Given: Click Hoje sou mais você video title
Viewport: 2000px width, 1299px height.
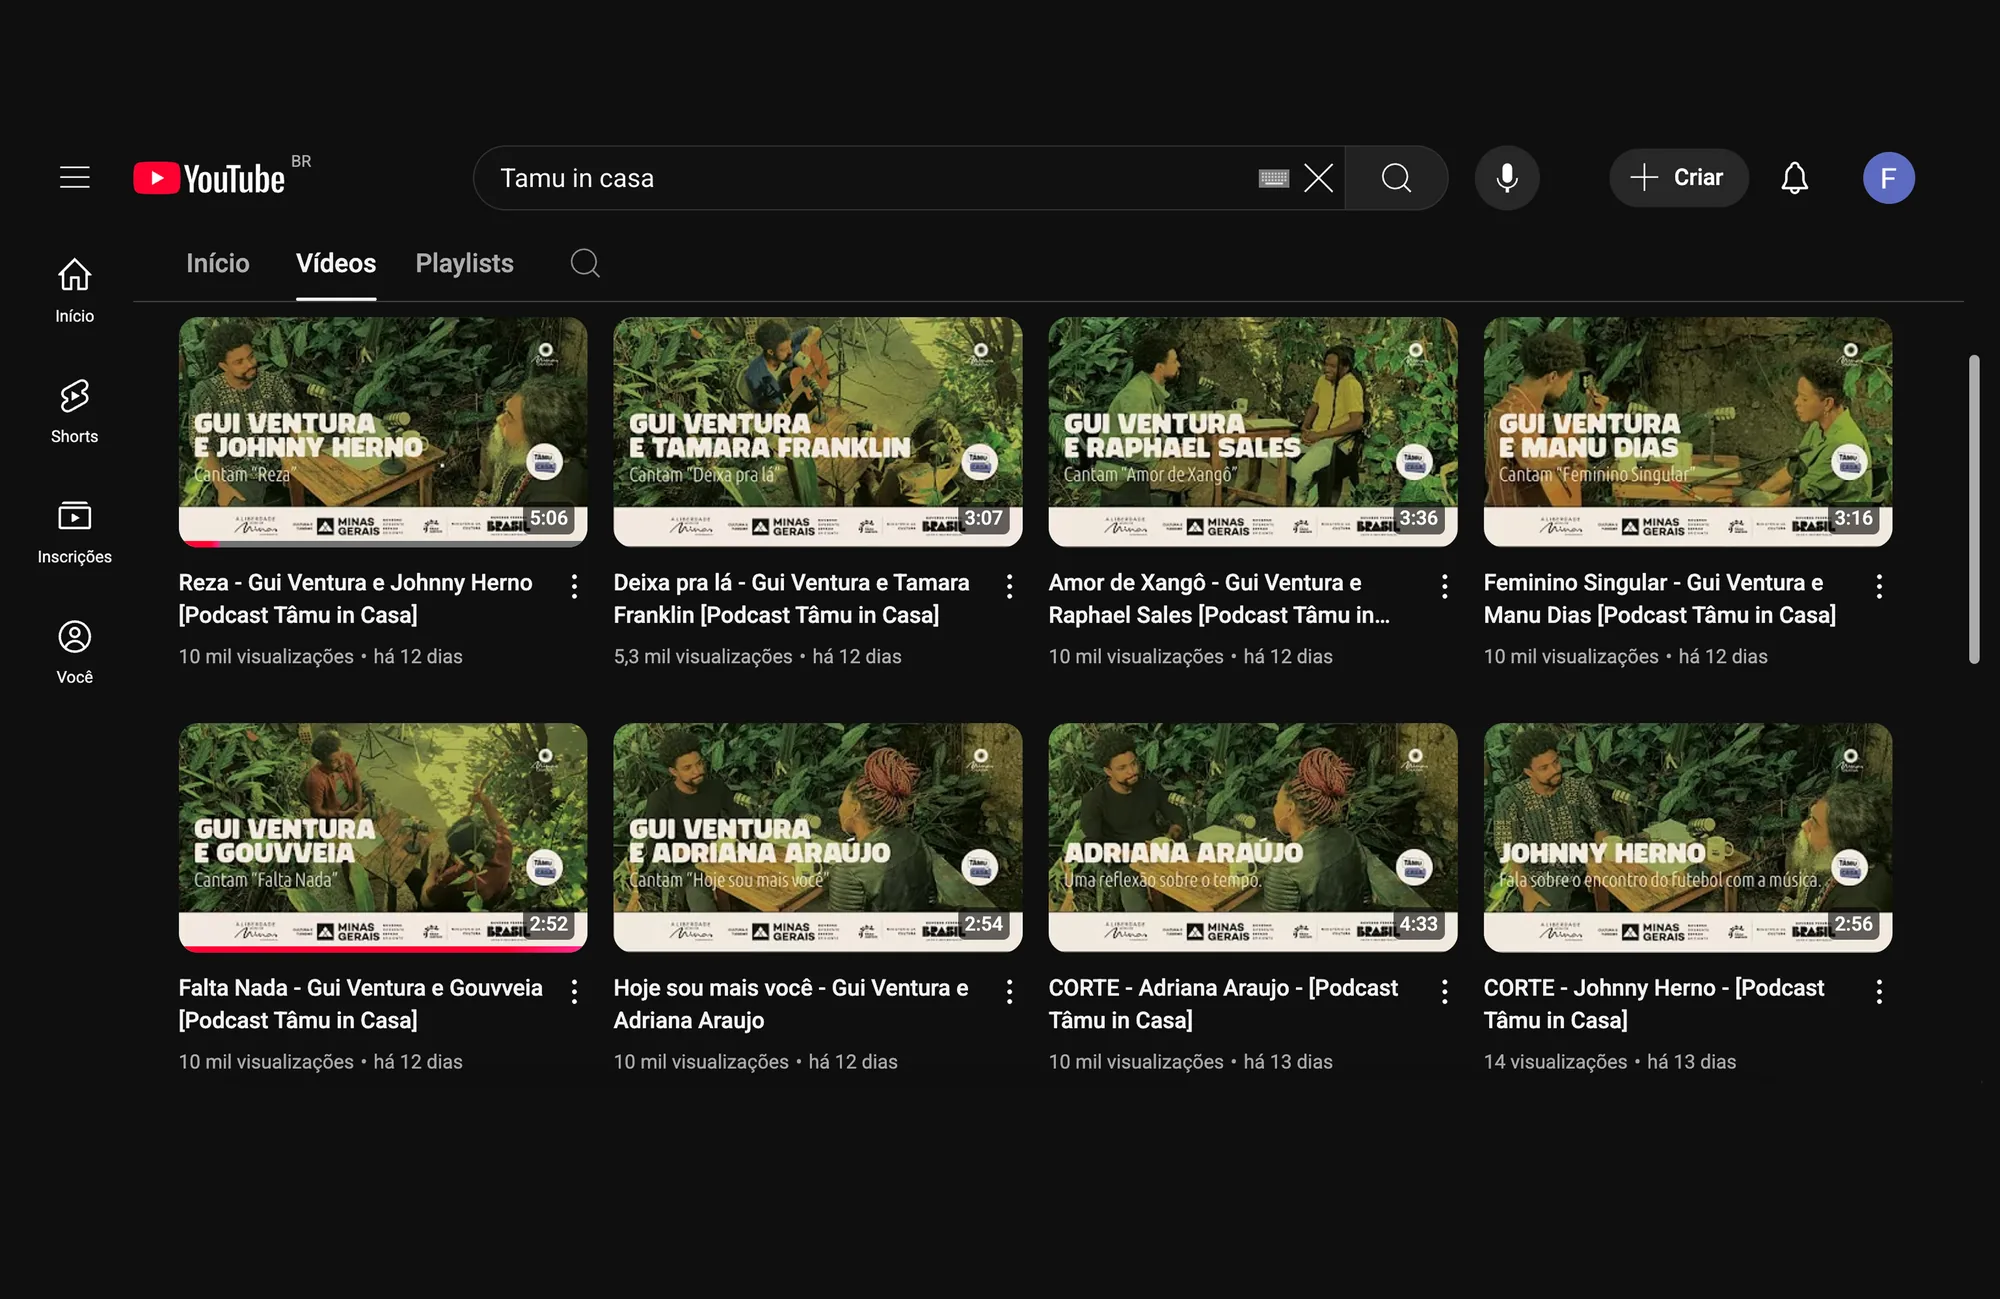Looking at the screenshot, I should 791,1003.
